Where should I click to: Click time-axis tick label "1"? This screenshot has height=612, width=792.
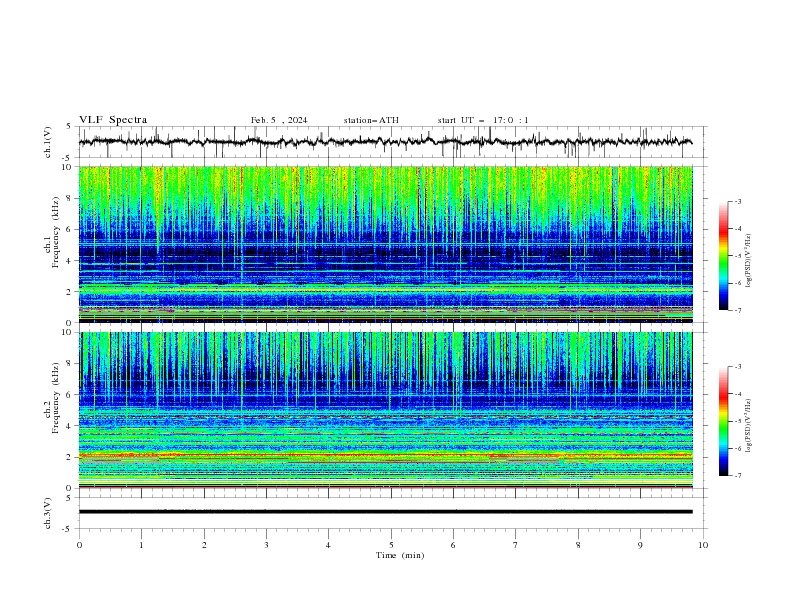[141, 545]
